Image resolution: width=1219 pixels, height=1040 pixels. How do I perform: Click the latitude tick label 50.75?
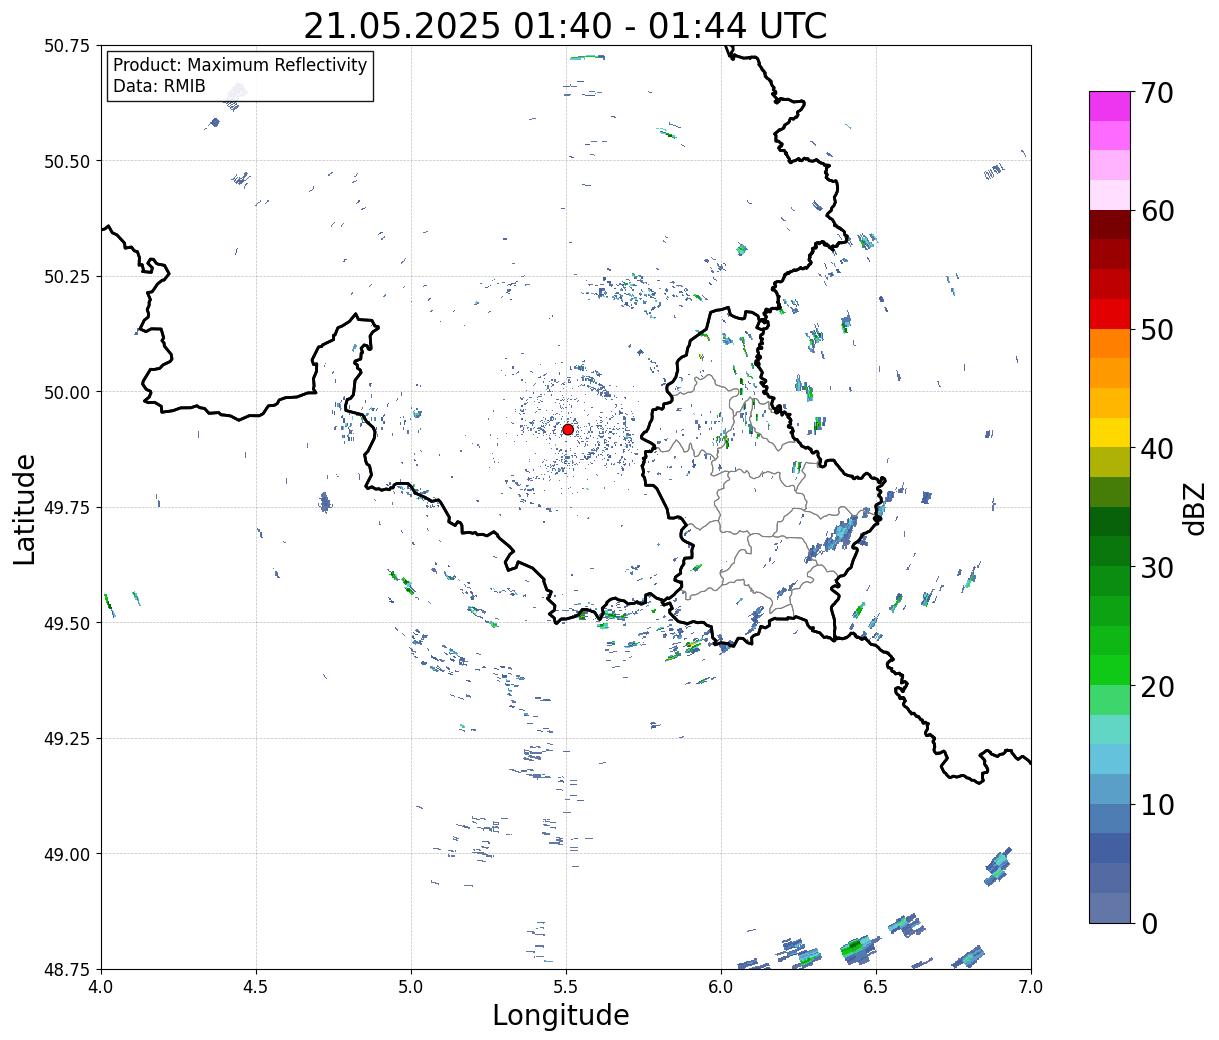(67, 46)
